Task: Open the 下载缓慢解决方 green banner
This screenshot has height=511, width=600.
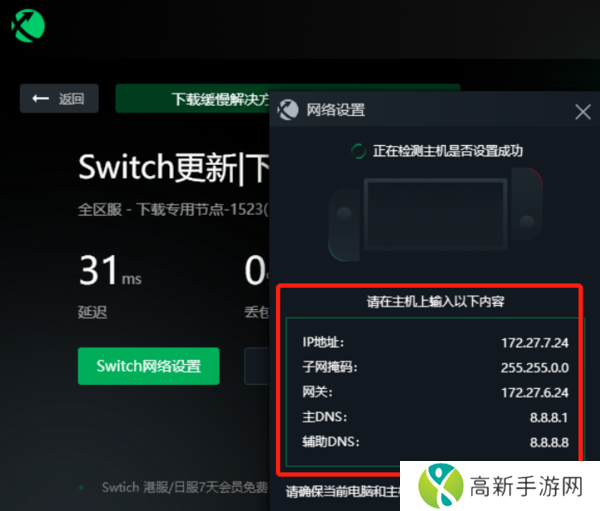Action: click(192, 98)
